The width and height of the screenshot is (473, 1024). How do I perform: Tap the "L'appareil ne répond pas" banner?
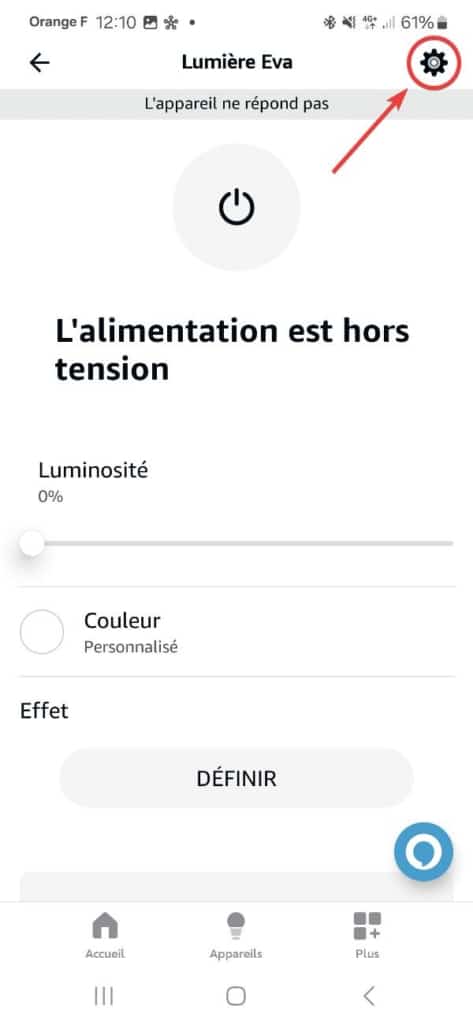236,104
